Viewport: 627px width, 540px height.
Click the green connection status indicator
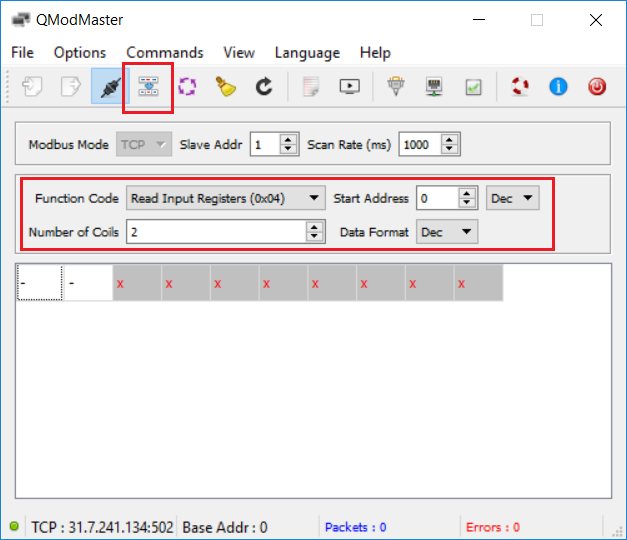pos(14,526)
